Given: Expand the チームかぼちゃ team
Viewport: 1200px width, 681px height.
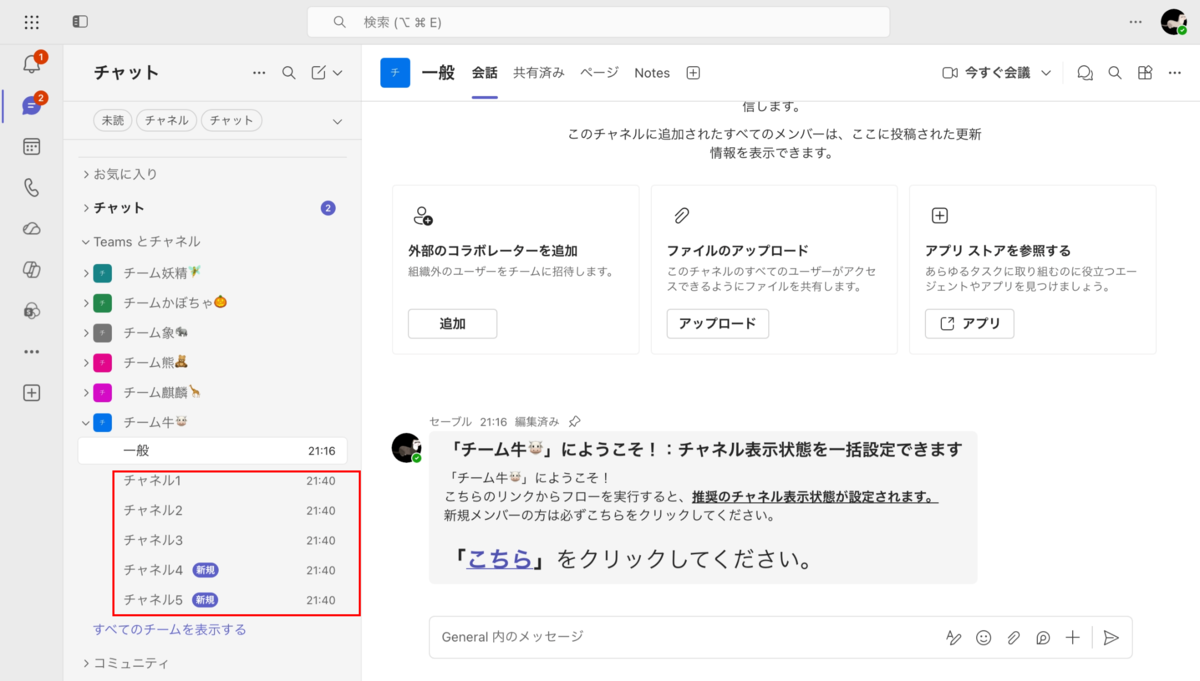Looking at the screenshot, I should click(x=86, y=303).
